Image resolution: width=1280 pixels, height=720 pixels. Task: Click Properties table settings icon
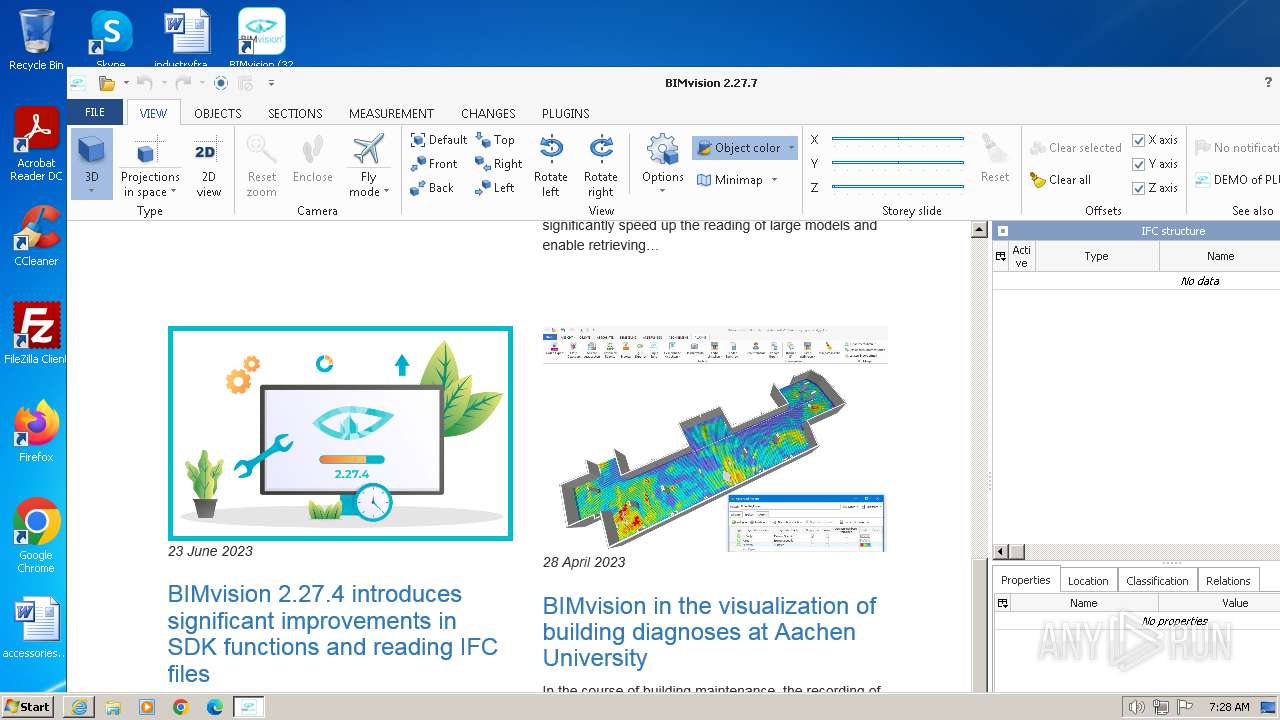[1003, 603]
